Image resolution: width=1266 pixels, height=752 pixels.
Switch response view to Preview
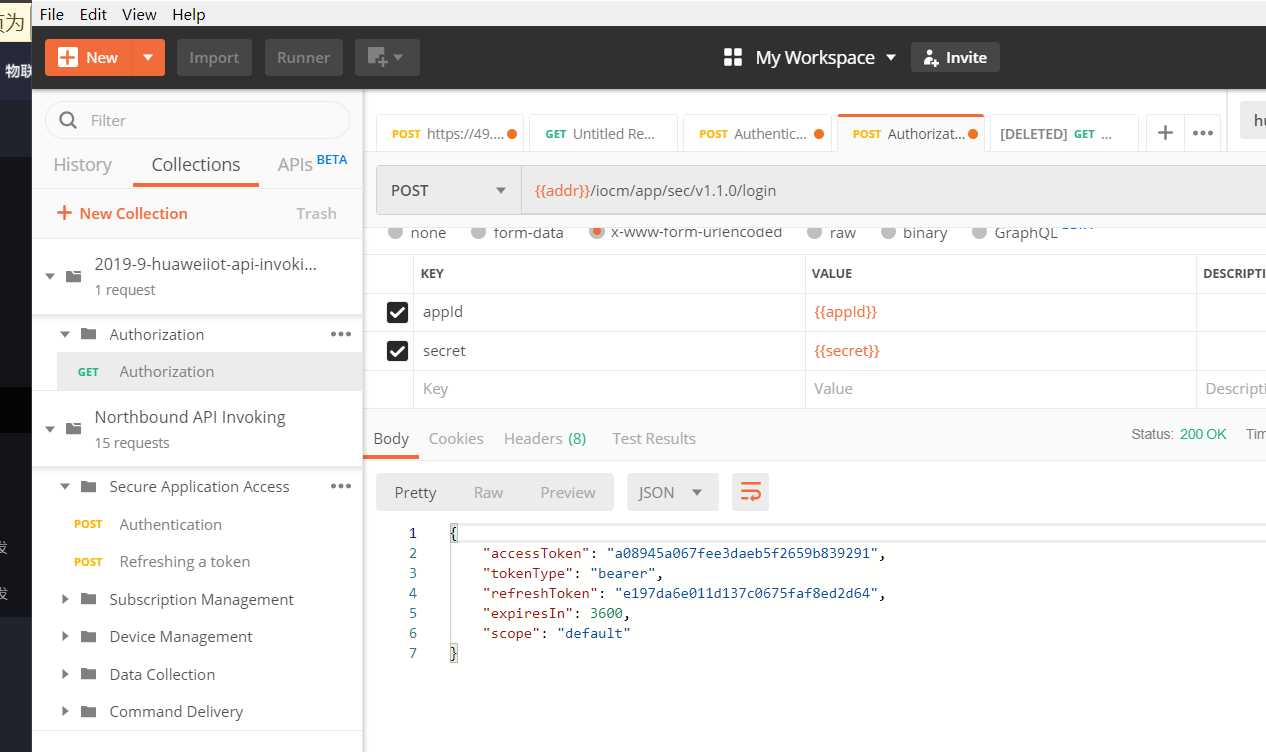[568, 492]
